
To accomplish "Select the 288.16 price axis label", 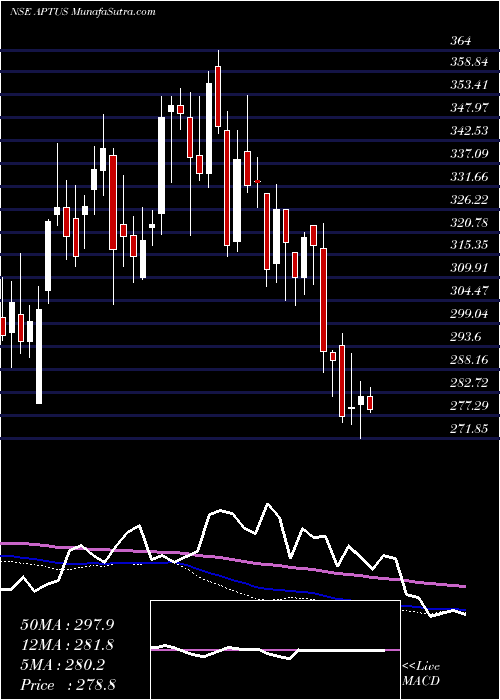I will coord(468,360).
